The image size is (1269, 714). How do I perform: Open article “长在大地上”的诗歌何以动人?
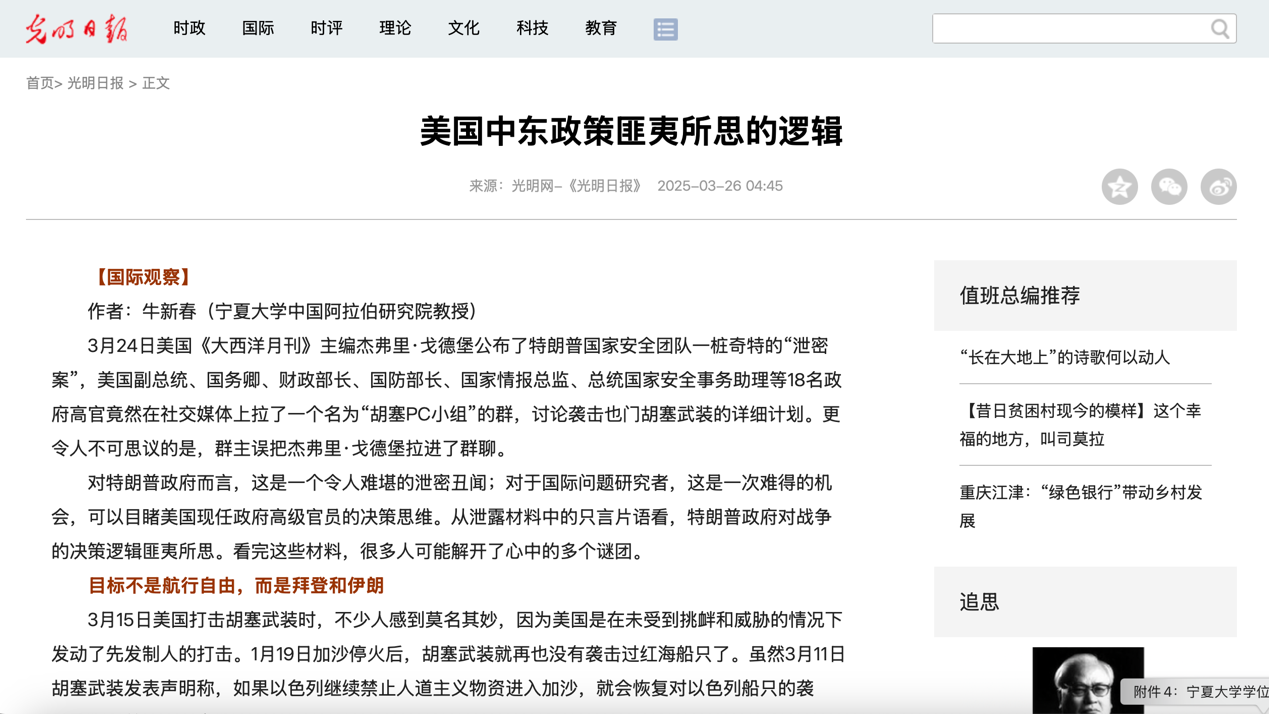coord(1064,357)
